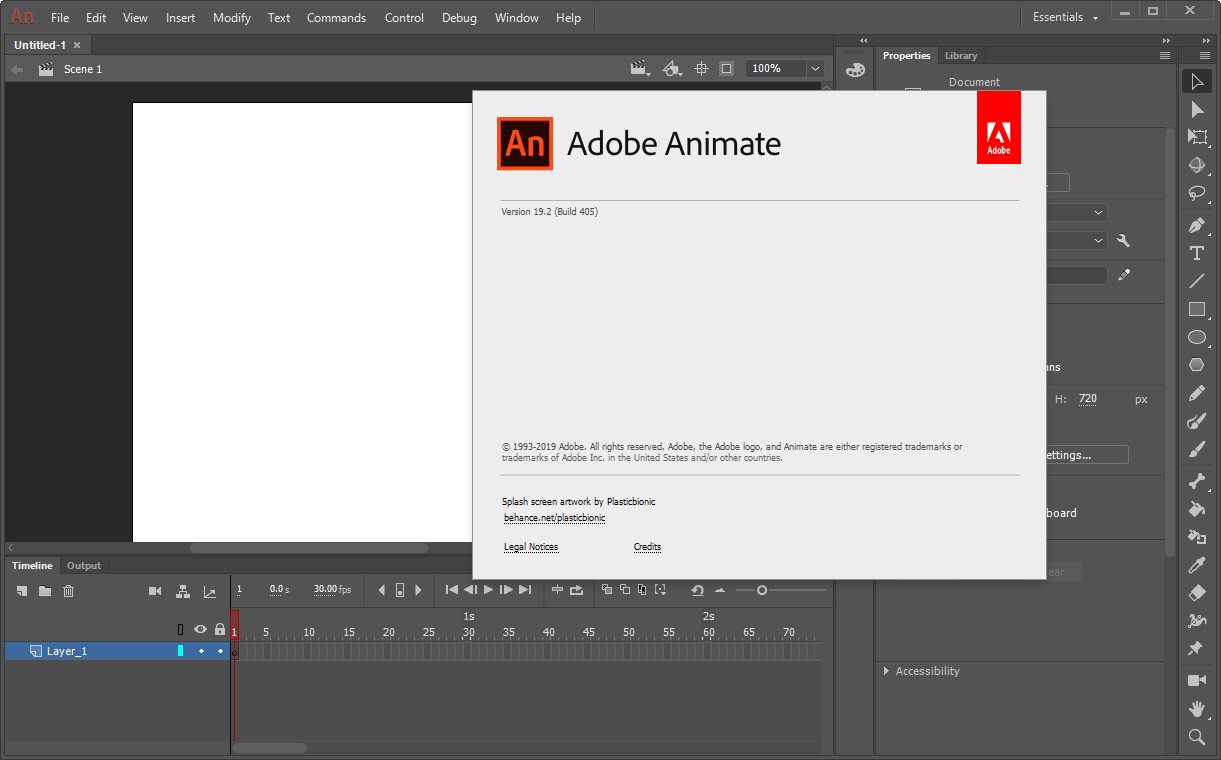Select the Ink Bottle tool

click(1197, 537)
